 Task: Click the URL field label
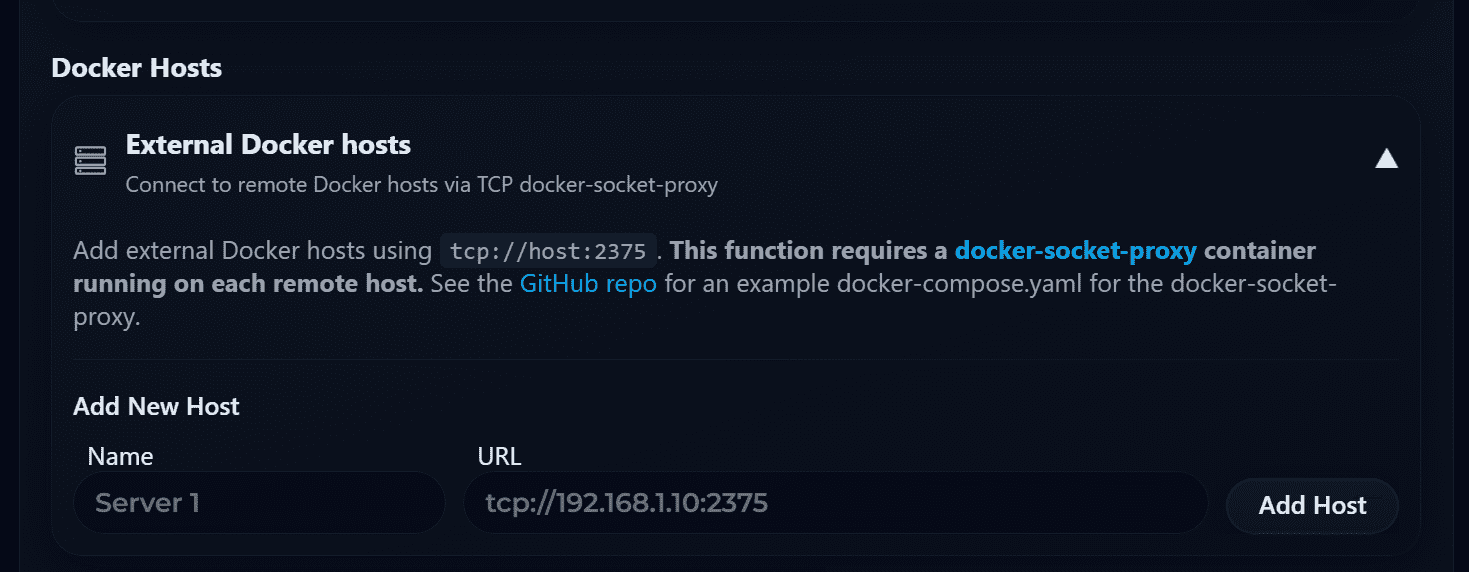(499, 457)
